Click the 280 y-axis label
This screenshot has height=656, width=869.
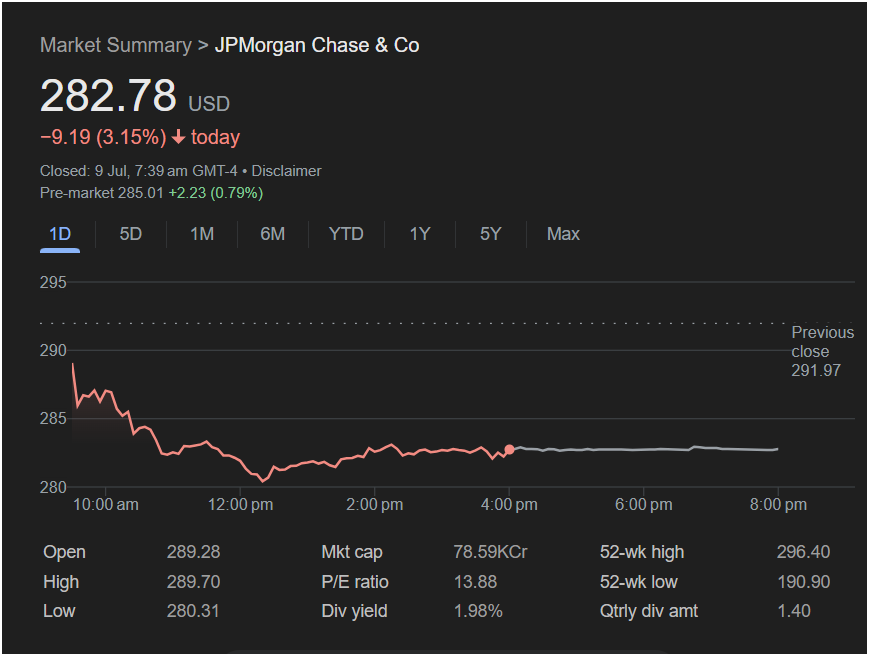[x=53, y=487]
